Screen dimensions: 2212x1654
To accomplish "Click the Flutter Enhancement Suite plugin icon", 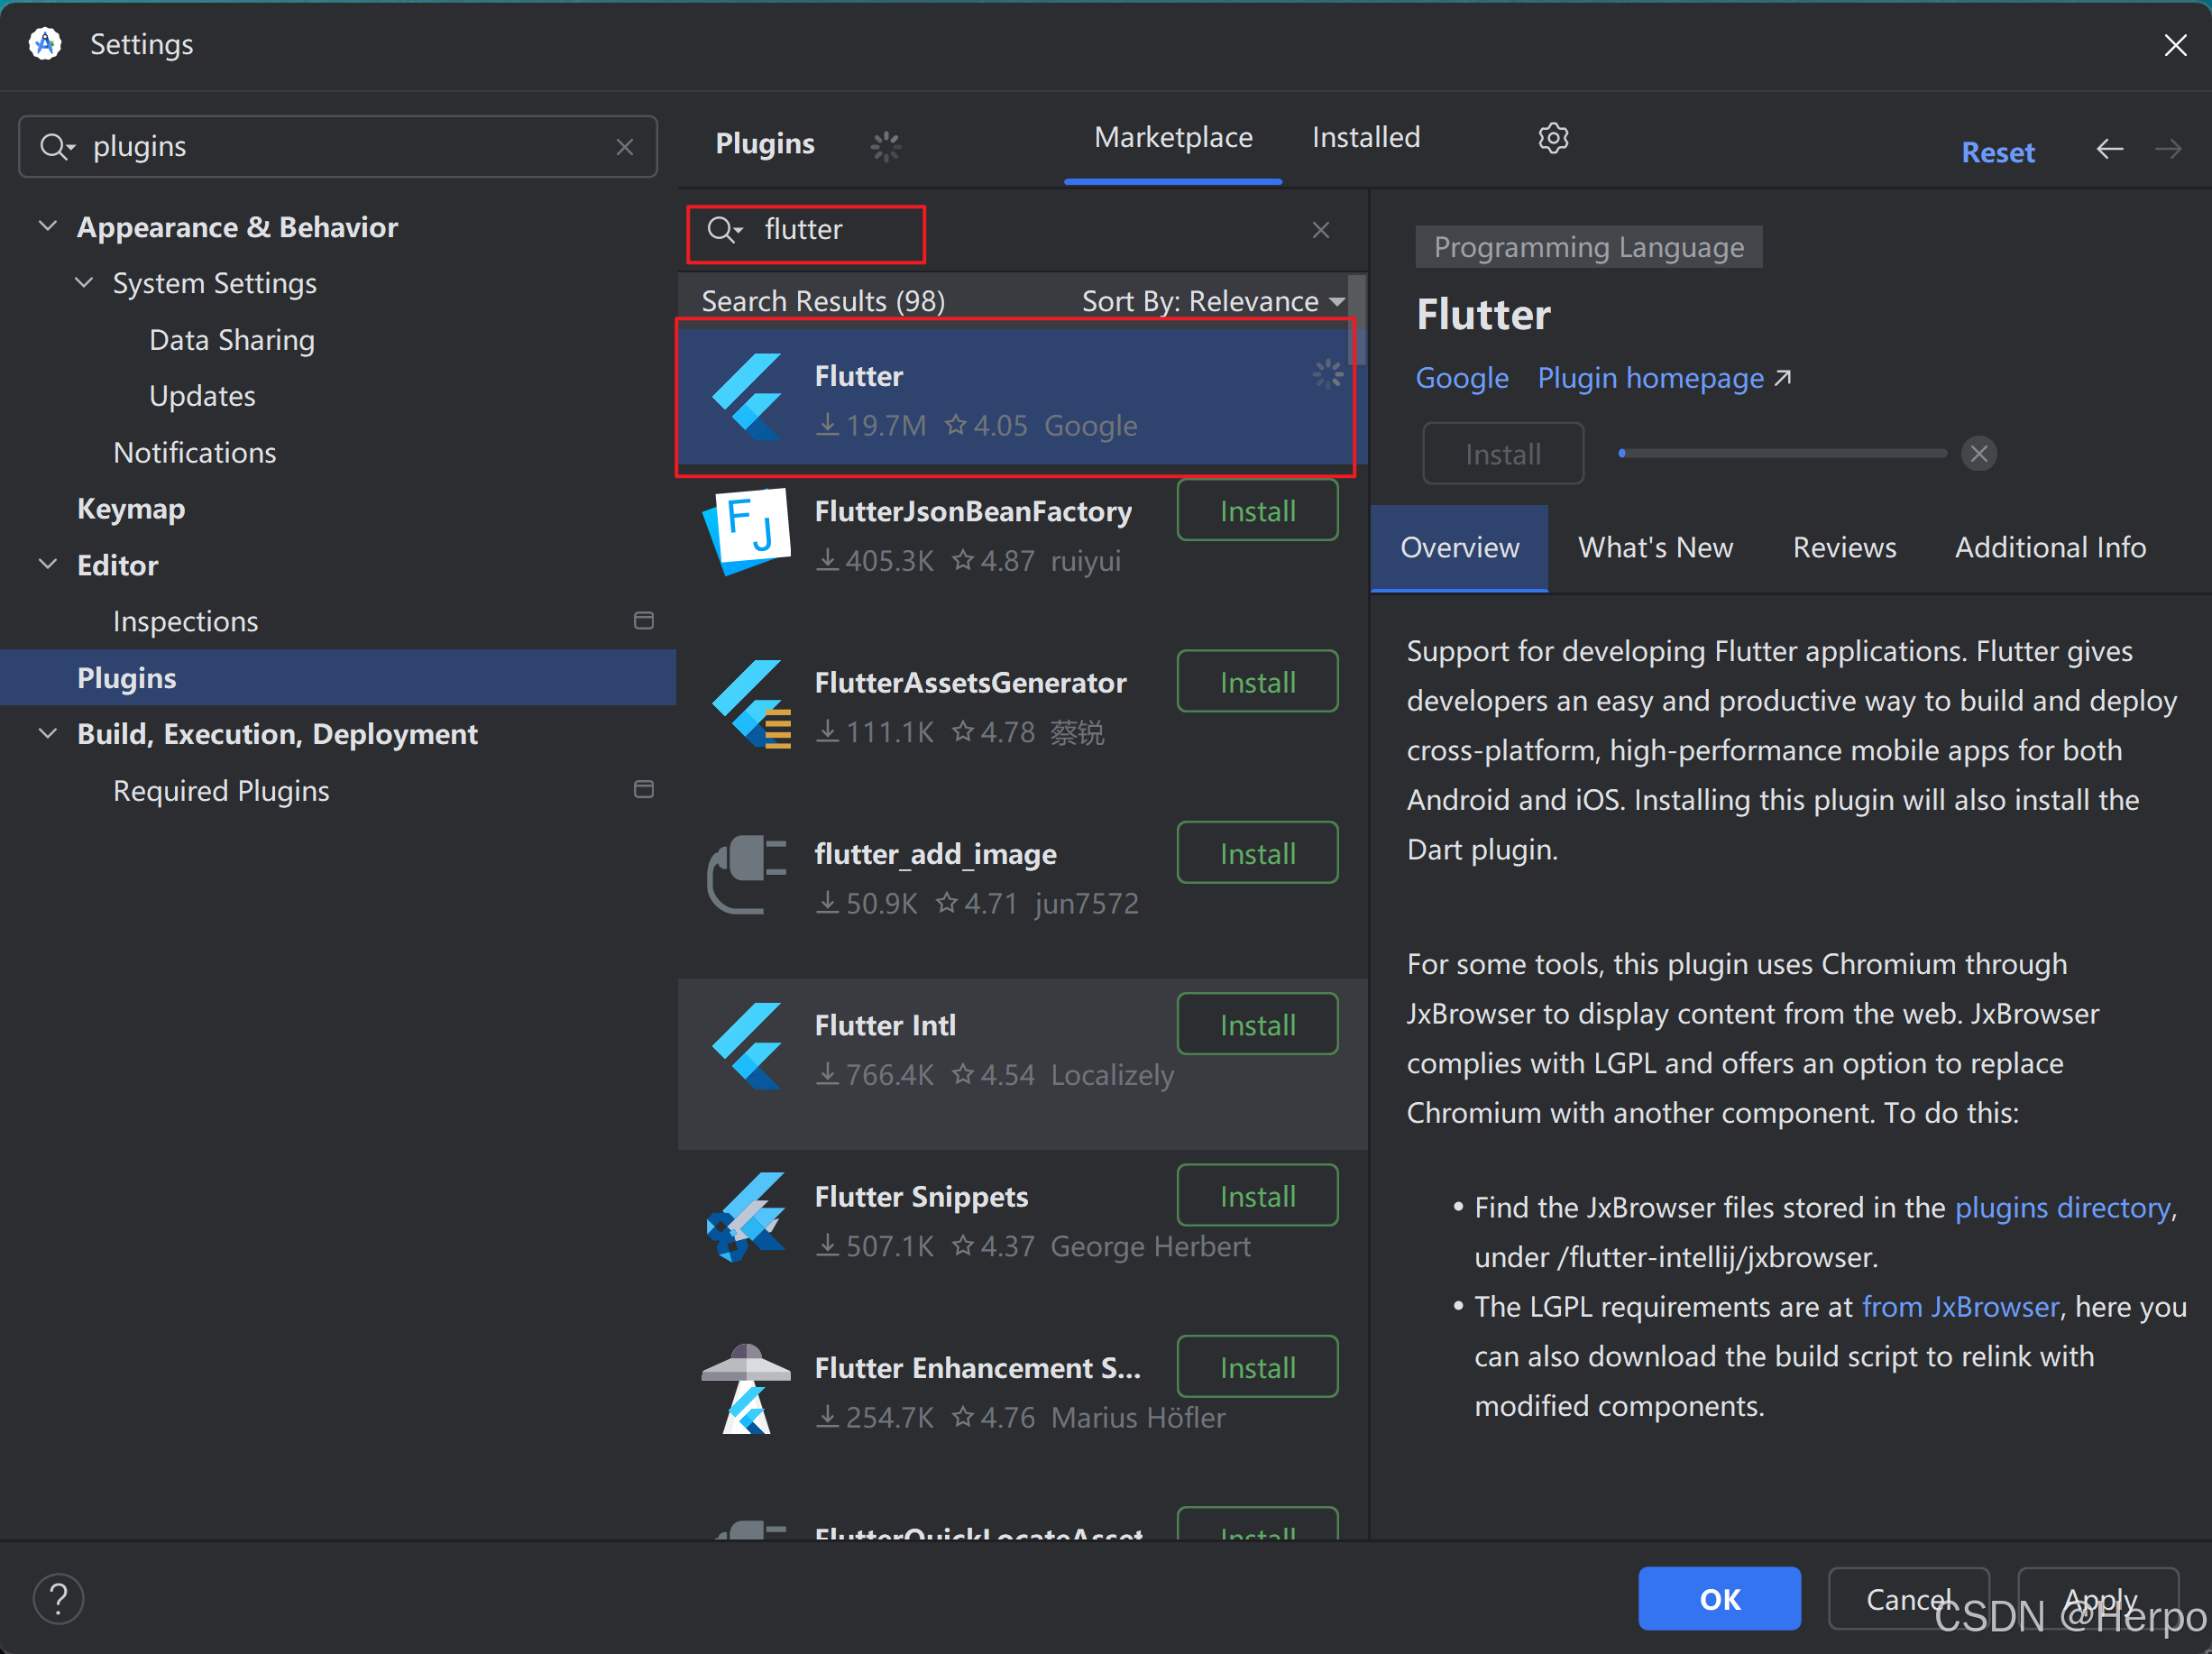I will point(747,1389).
